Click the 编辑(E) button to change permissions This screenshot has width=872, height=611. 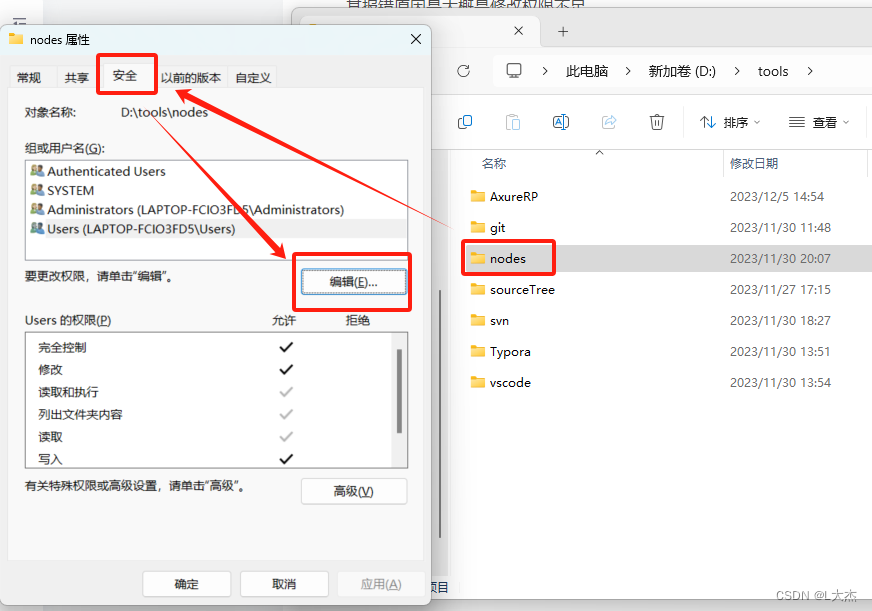[352, 282]
